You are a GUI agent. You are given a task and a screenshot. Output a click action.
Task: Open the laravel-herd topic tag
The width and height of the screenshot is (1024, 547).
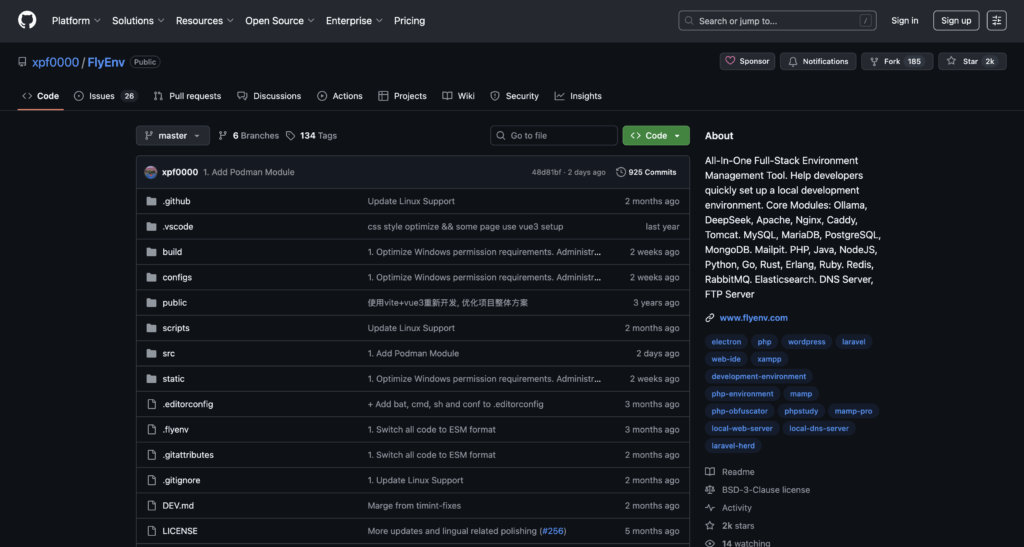coord(733,446)
